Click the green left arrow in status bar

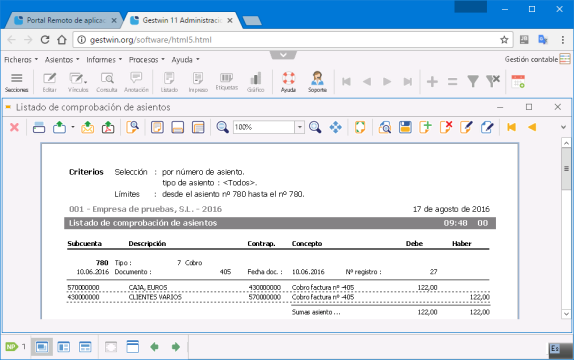pos(154,347)
